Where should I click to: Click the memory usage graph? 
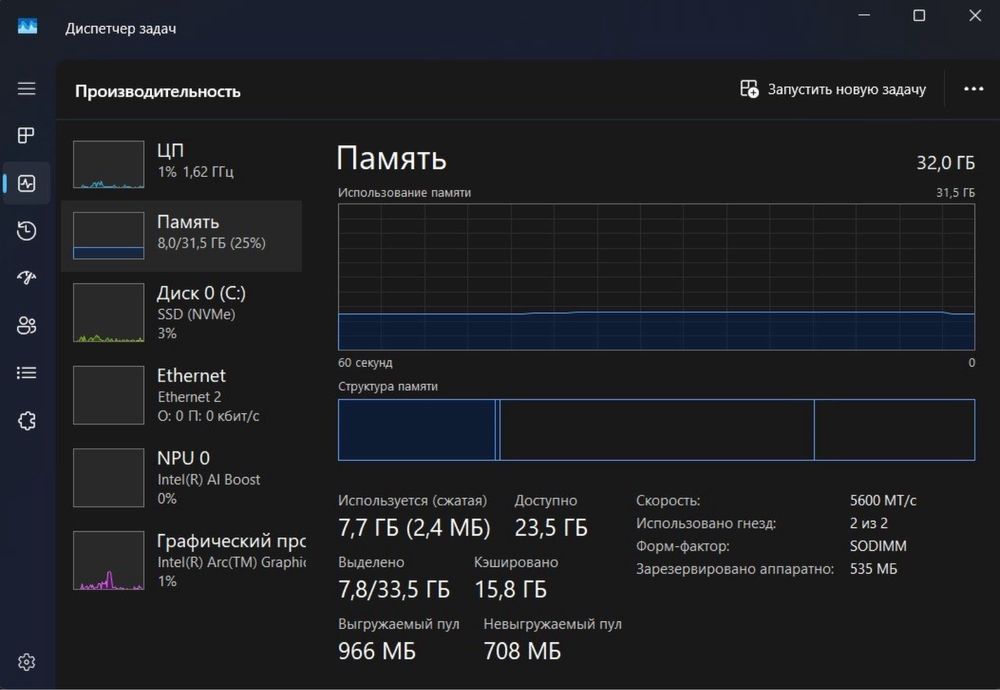point(656,277)
